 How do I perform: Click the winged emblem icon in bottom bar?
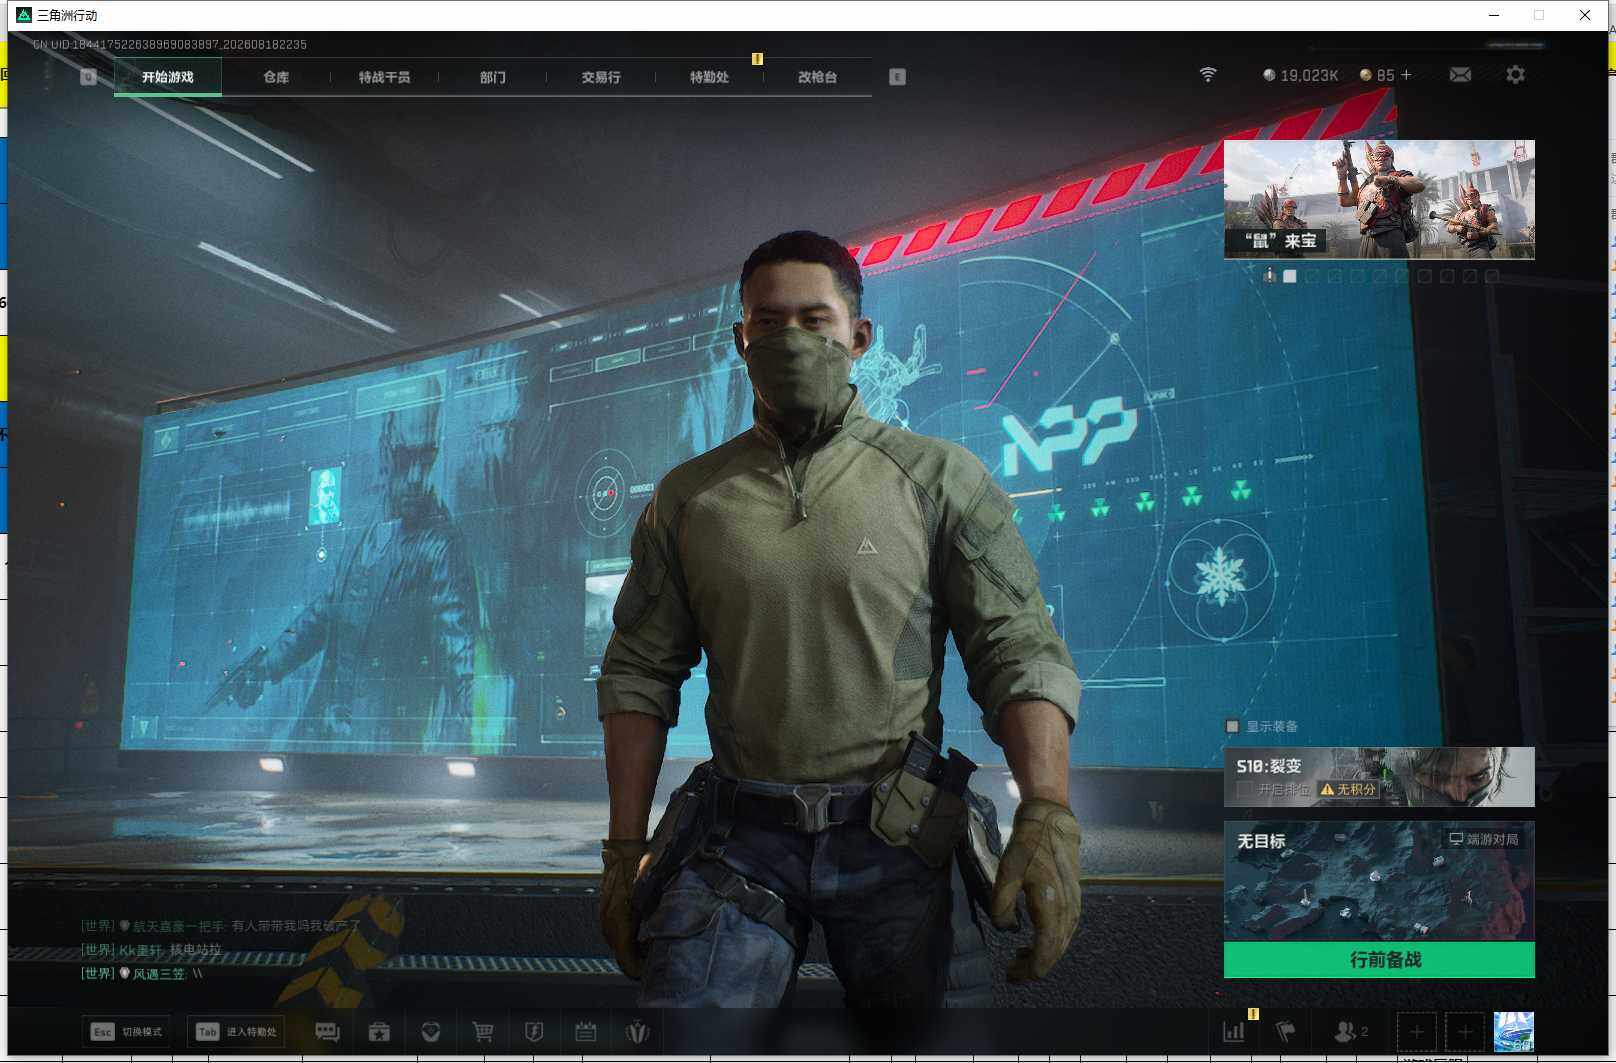coord(637,1032)
